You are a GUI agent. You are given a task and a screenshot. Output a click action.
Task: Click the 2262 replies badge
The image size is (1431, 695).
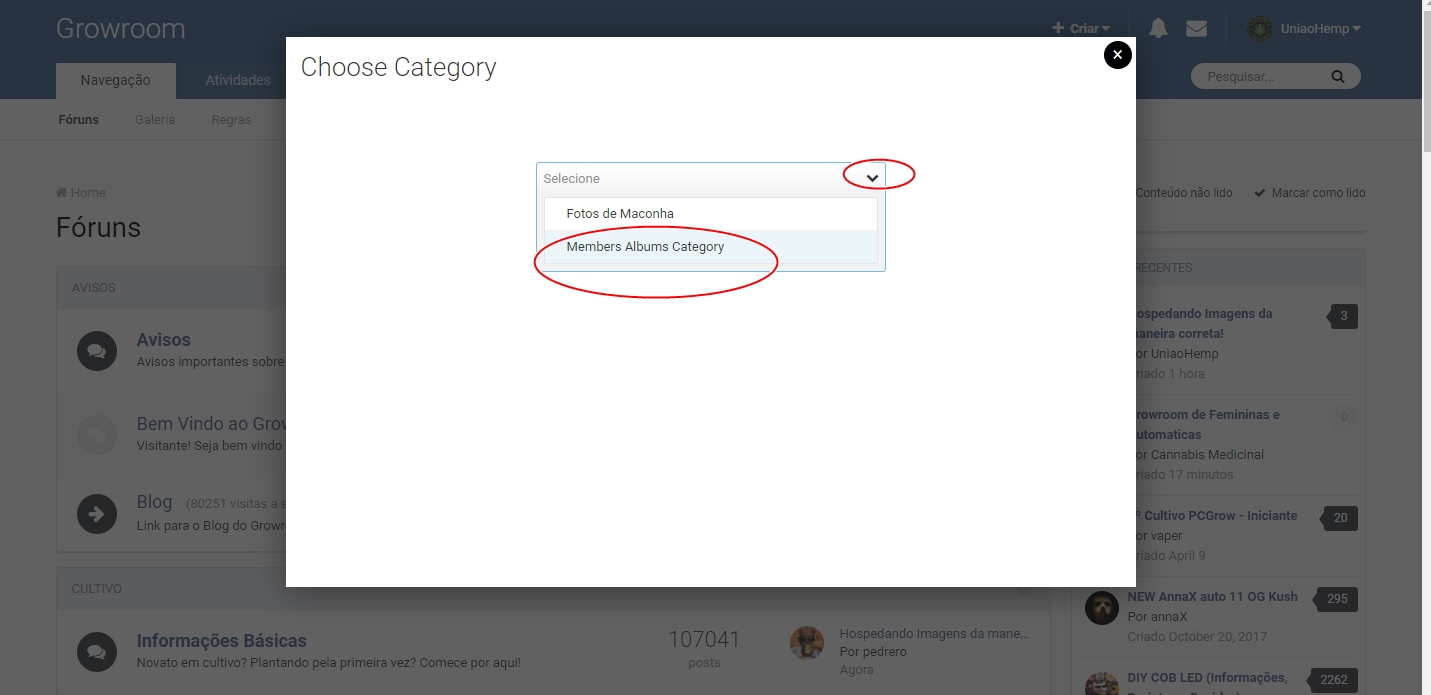pyautogui.click(x=1333, y=680)
